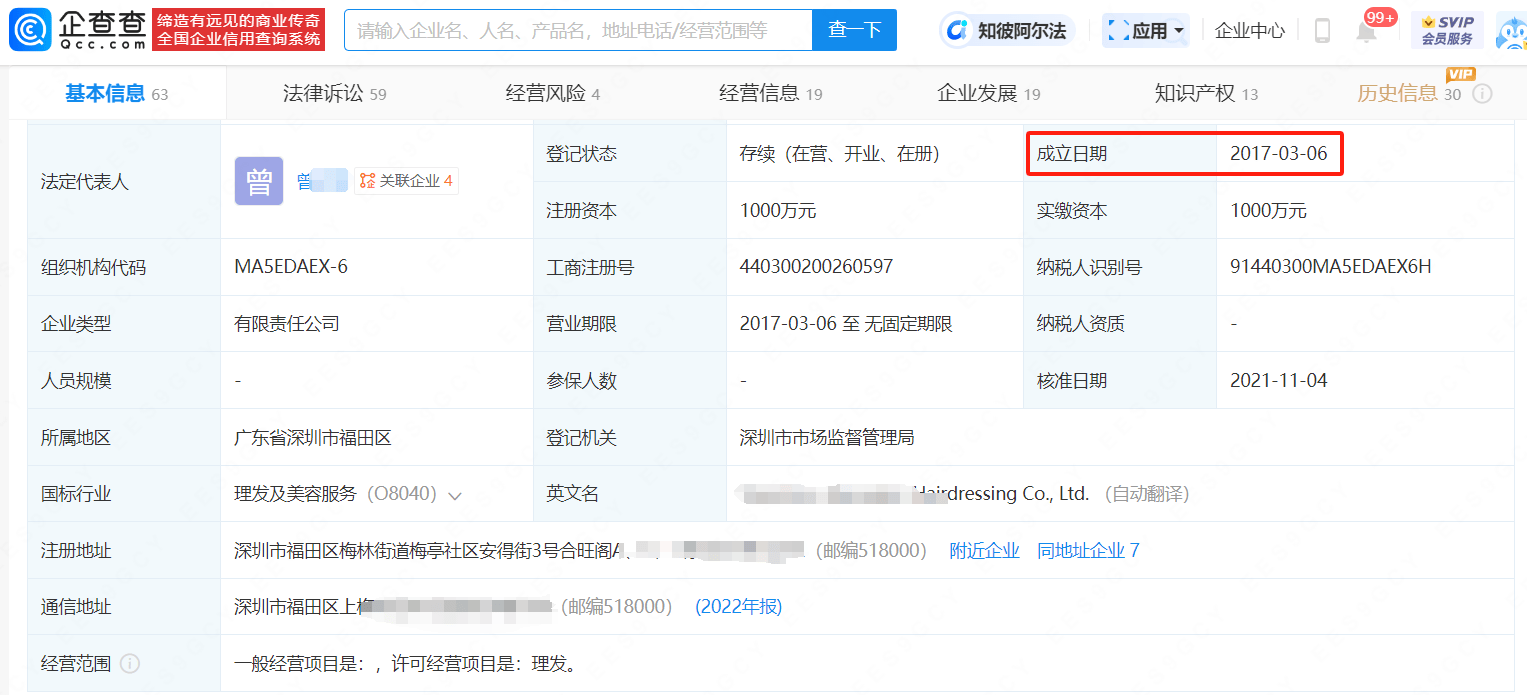This screenshot has width=1527, height=695.
Task: Click the 核准日期 2021-11-04 value
Action: click(x=1278, y=381)
